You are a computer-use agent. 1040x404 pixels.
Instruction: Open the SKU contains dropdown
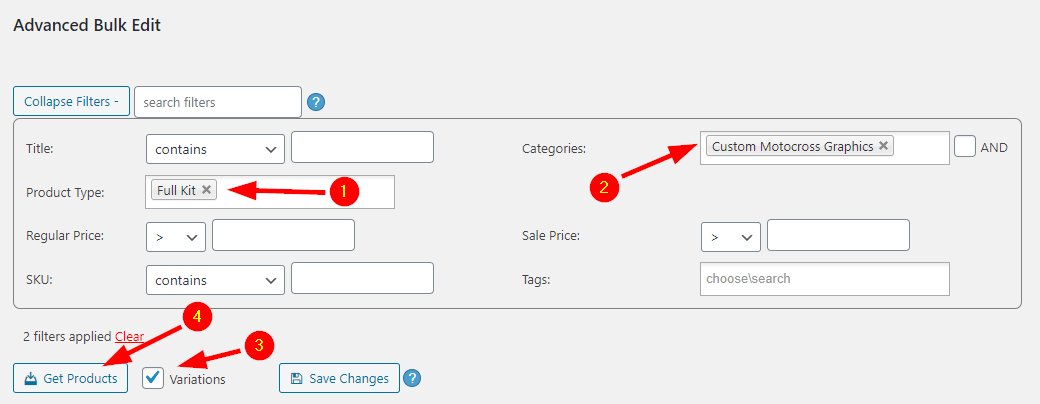(x=215, y=281)
